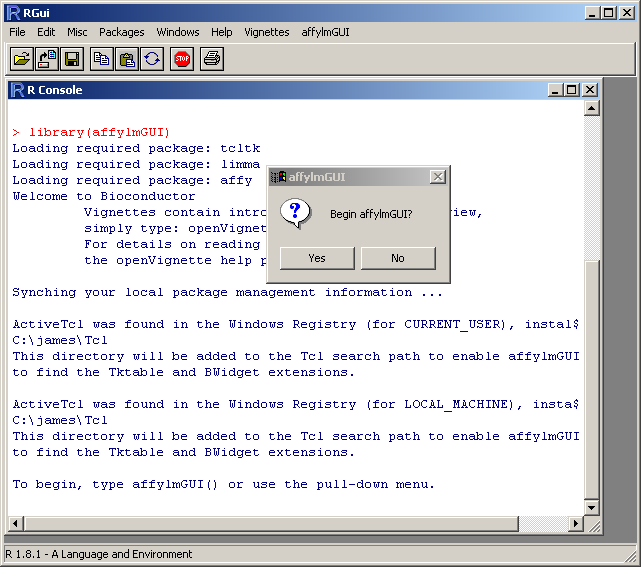Open the Vignettes menu
Image resolution: width=641 pixels, height=567 pixels.
pos(266,32)
